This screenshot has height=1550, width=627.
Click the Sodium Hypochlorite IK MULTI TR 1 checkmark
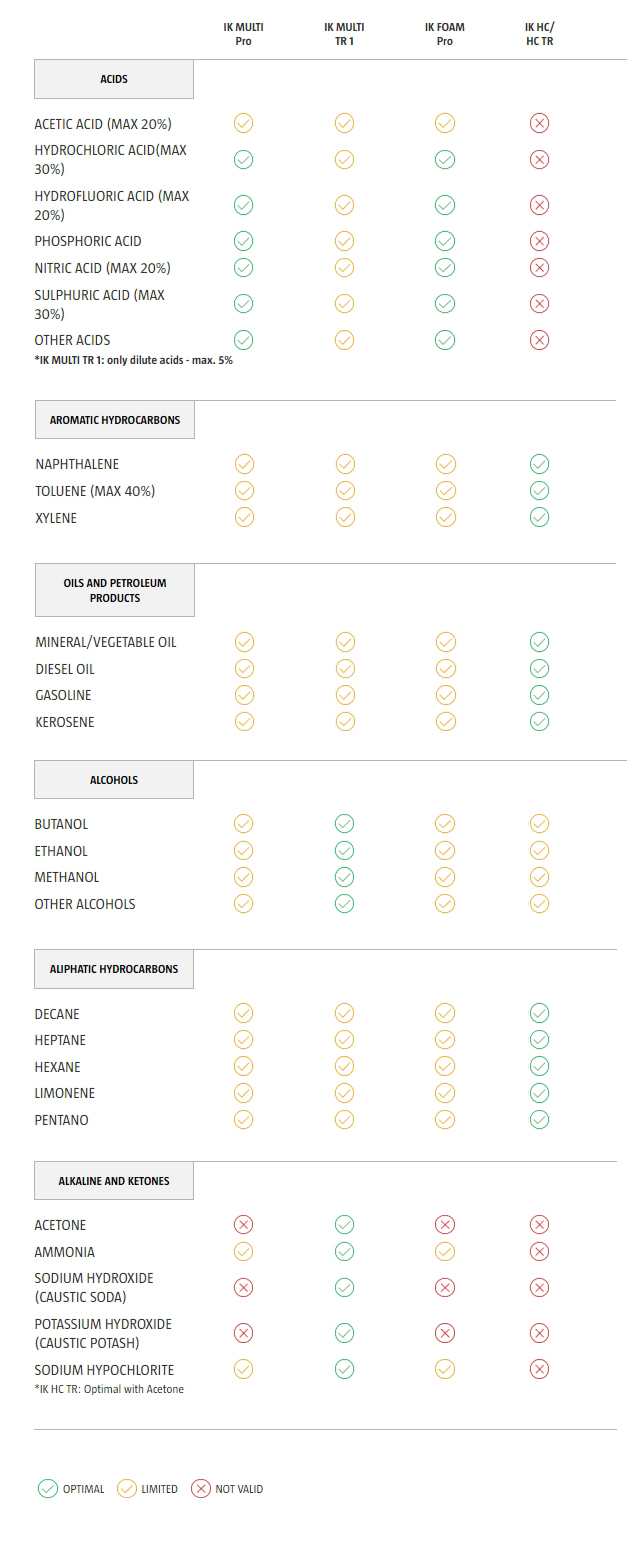(344, 1370)
